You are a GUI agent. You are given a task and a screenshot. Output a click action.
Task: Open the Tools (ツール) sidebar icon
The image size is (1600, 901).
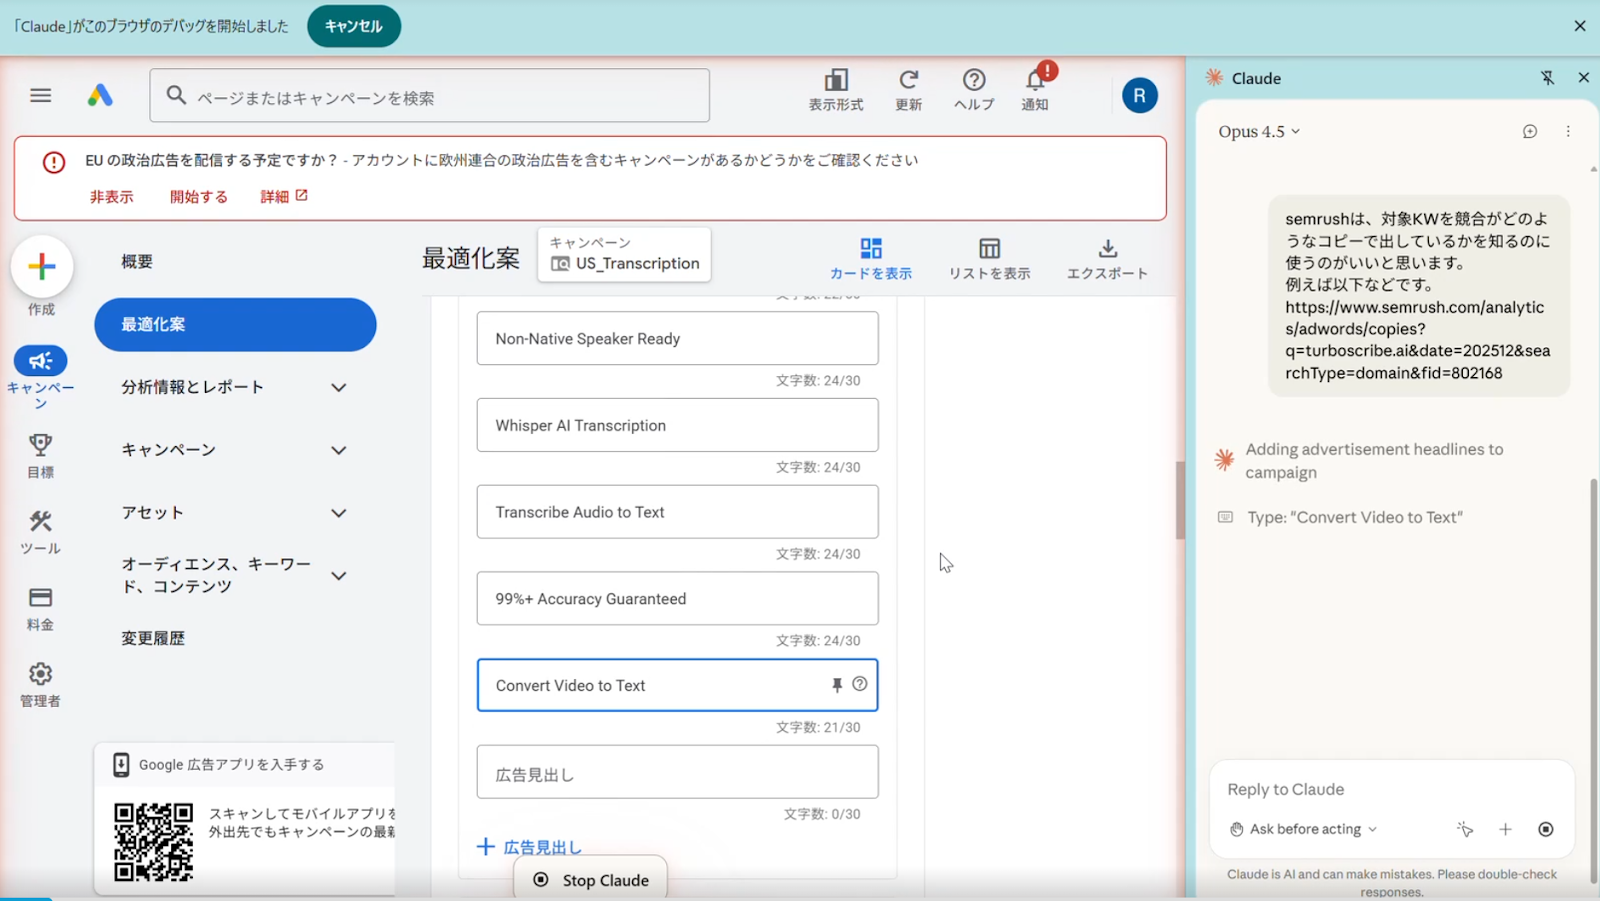pyautogui.click(x=40, y=521)
